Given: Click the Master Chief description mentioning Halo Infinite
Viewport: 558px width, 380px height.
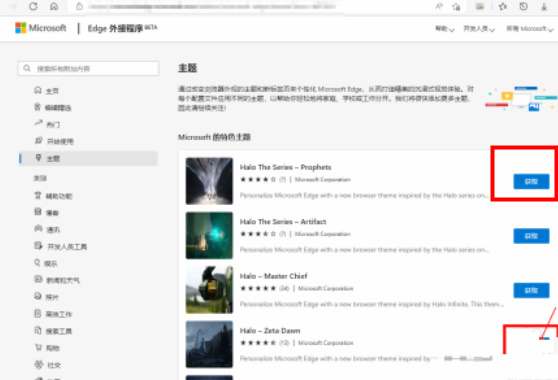Looking at the screenshot, I should tap(372, 304).
